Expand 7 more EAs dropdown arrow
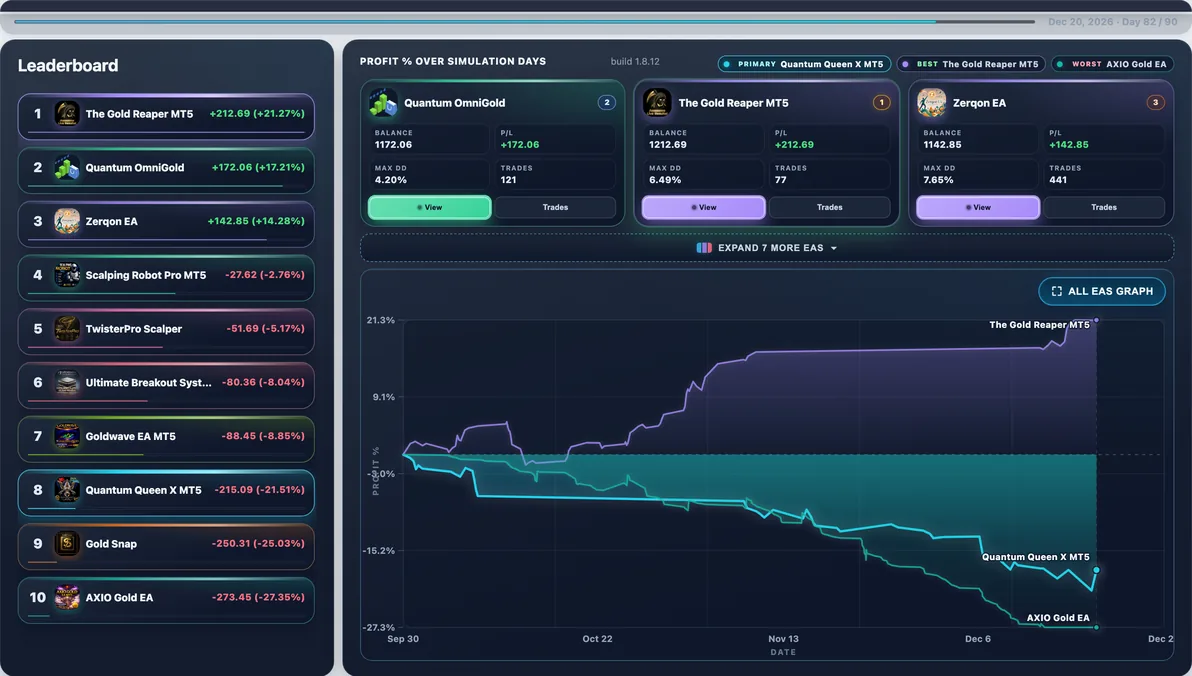This screenshot has height=676, width=1192. pos(834,249)
